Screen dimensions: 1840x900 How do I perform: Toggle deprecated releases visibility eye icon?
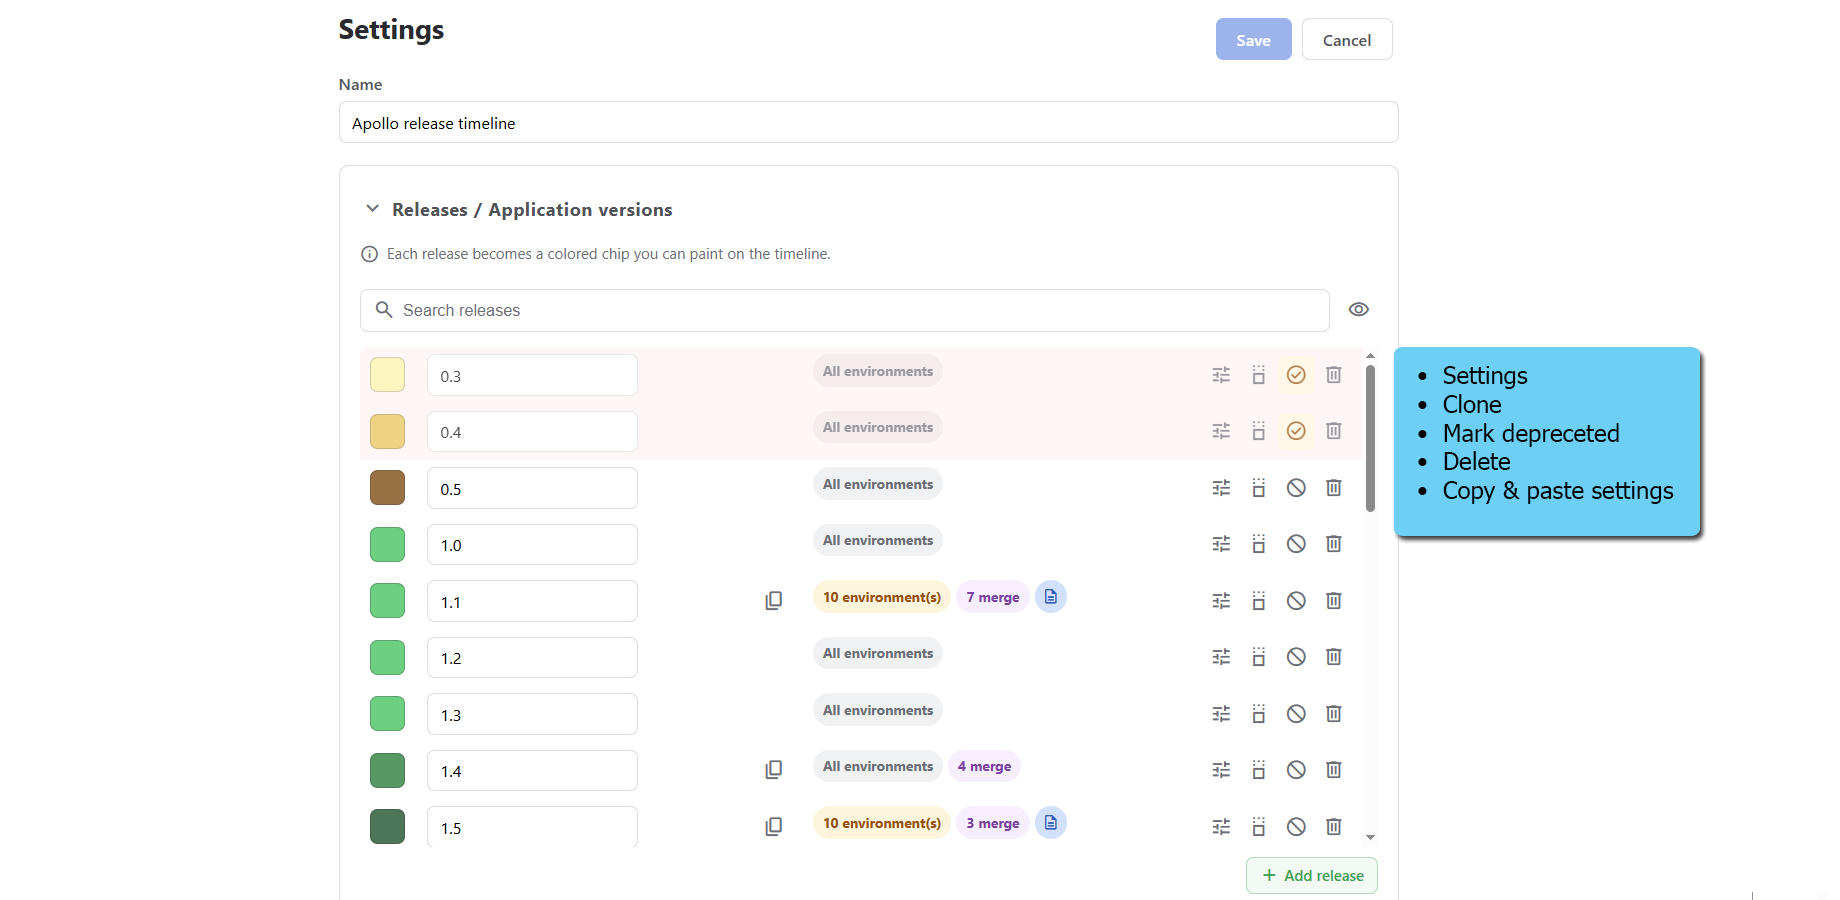[x=1358, y=310]
